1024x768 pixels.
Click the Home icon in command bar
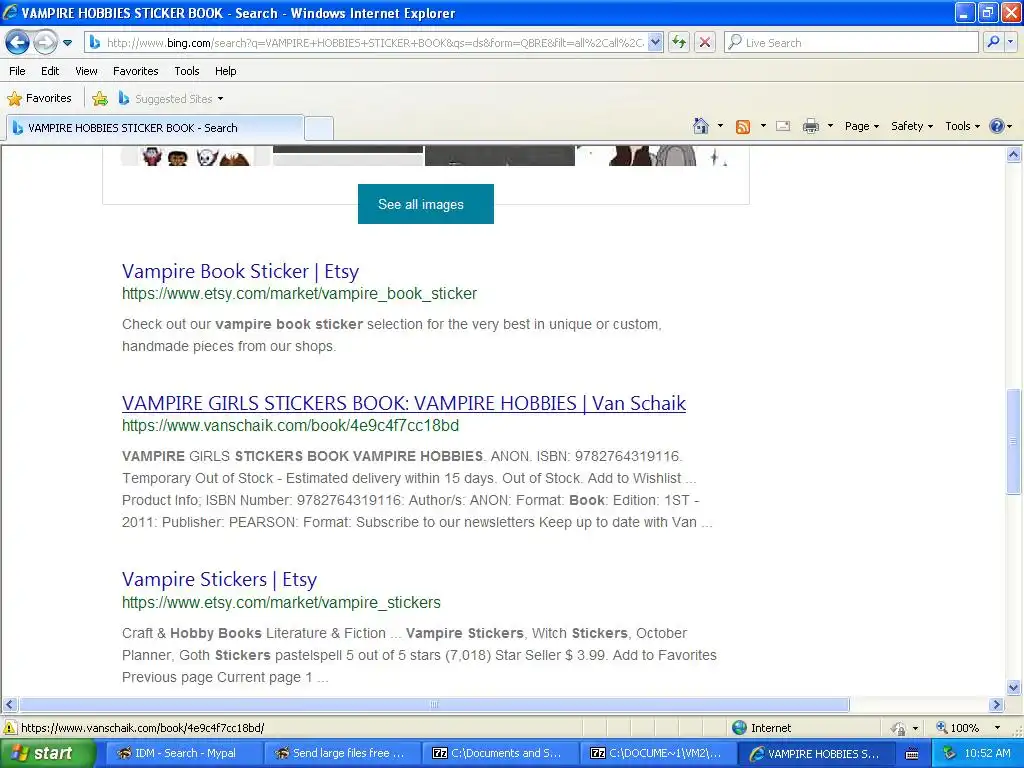[701, 126]
